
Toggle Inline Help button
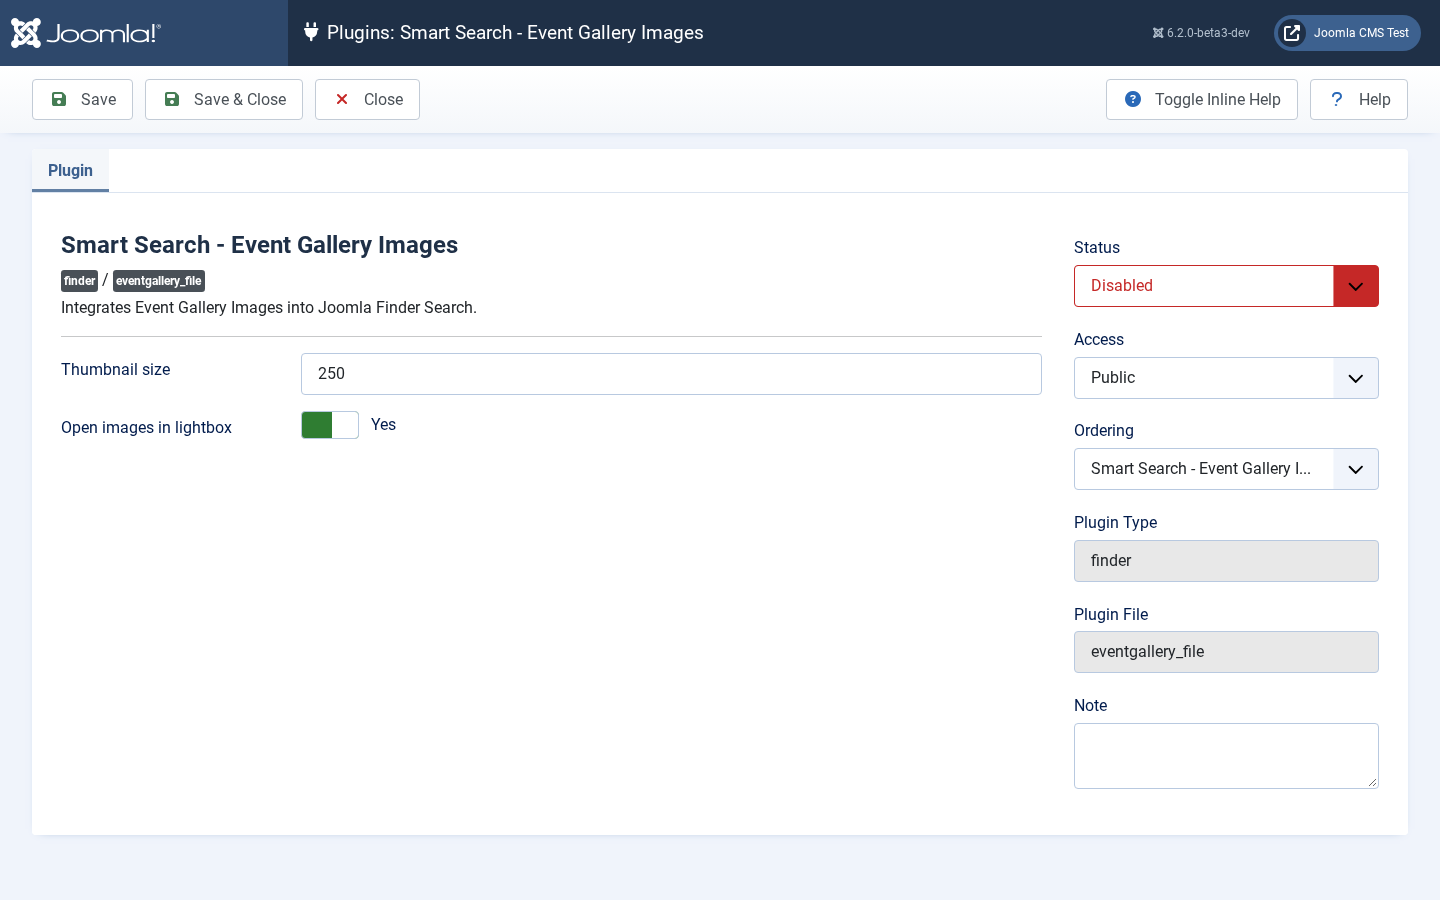1202,99
